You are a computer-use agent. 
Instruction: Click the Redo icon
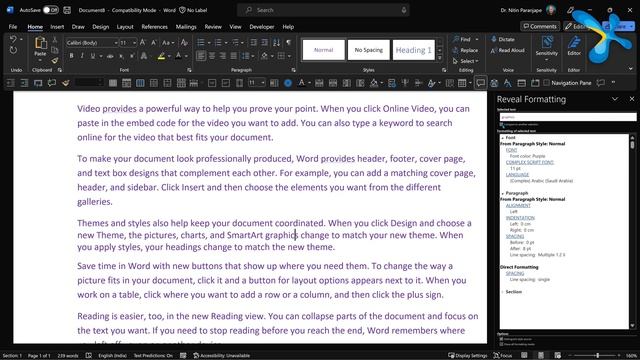coord(13,51)
